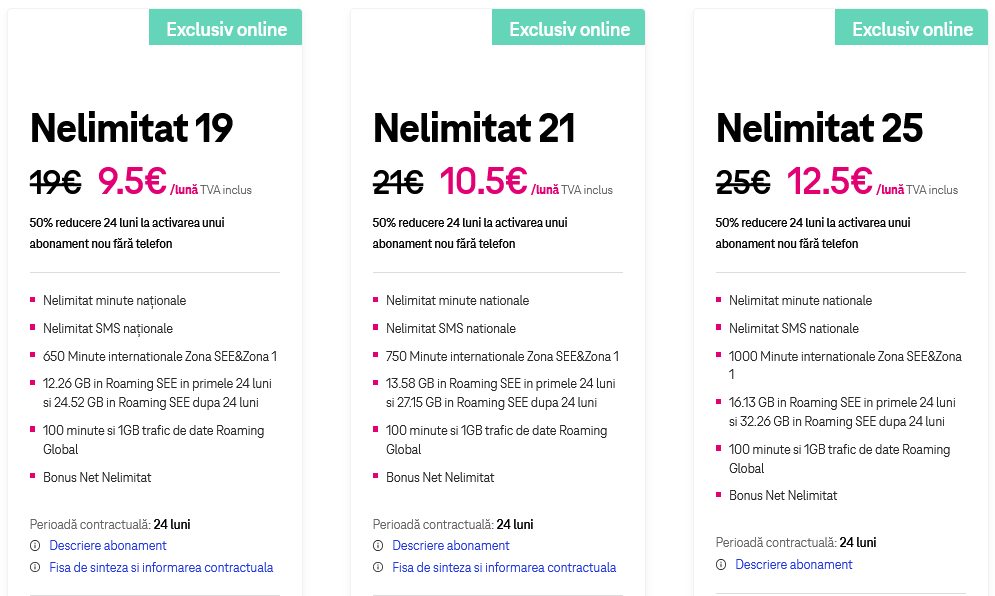995x596 pixels.
Task: Click info icon beside Nelimitat 21 Fisa de sinteza
Action: pyautogui.click(x=378, y=568)
